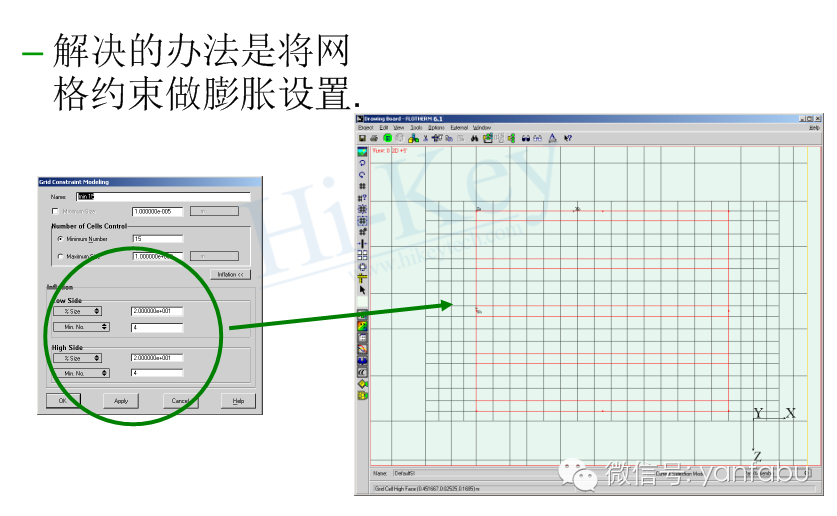Click the lower rotate arrow sidebar icon

[362, 174]
